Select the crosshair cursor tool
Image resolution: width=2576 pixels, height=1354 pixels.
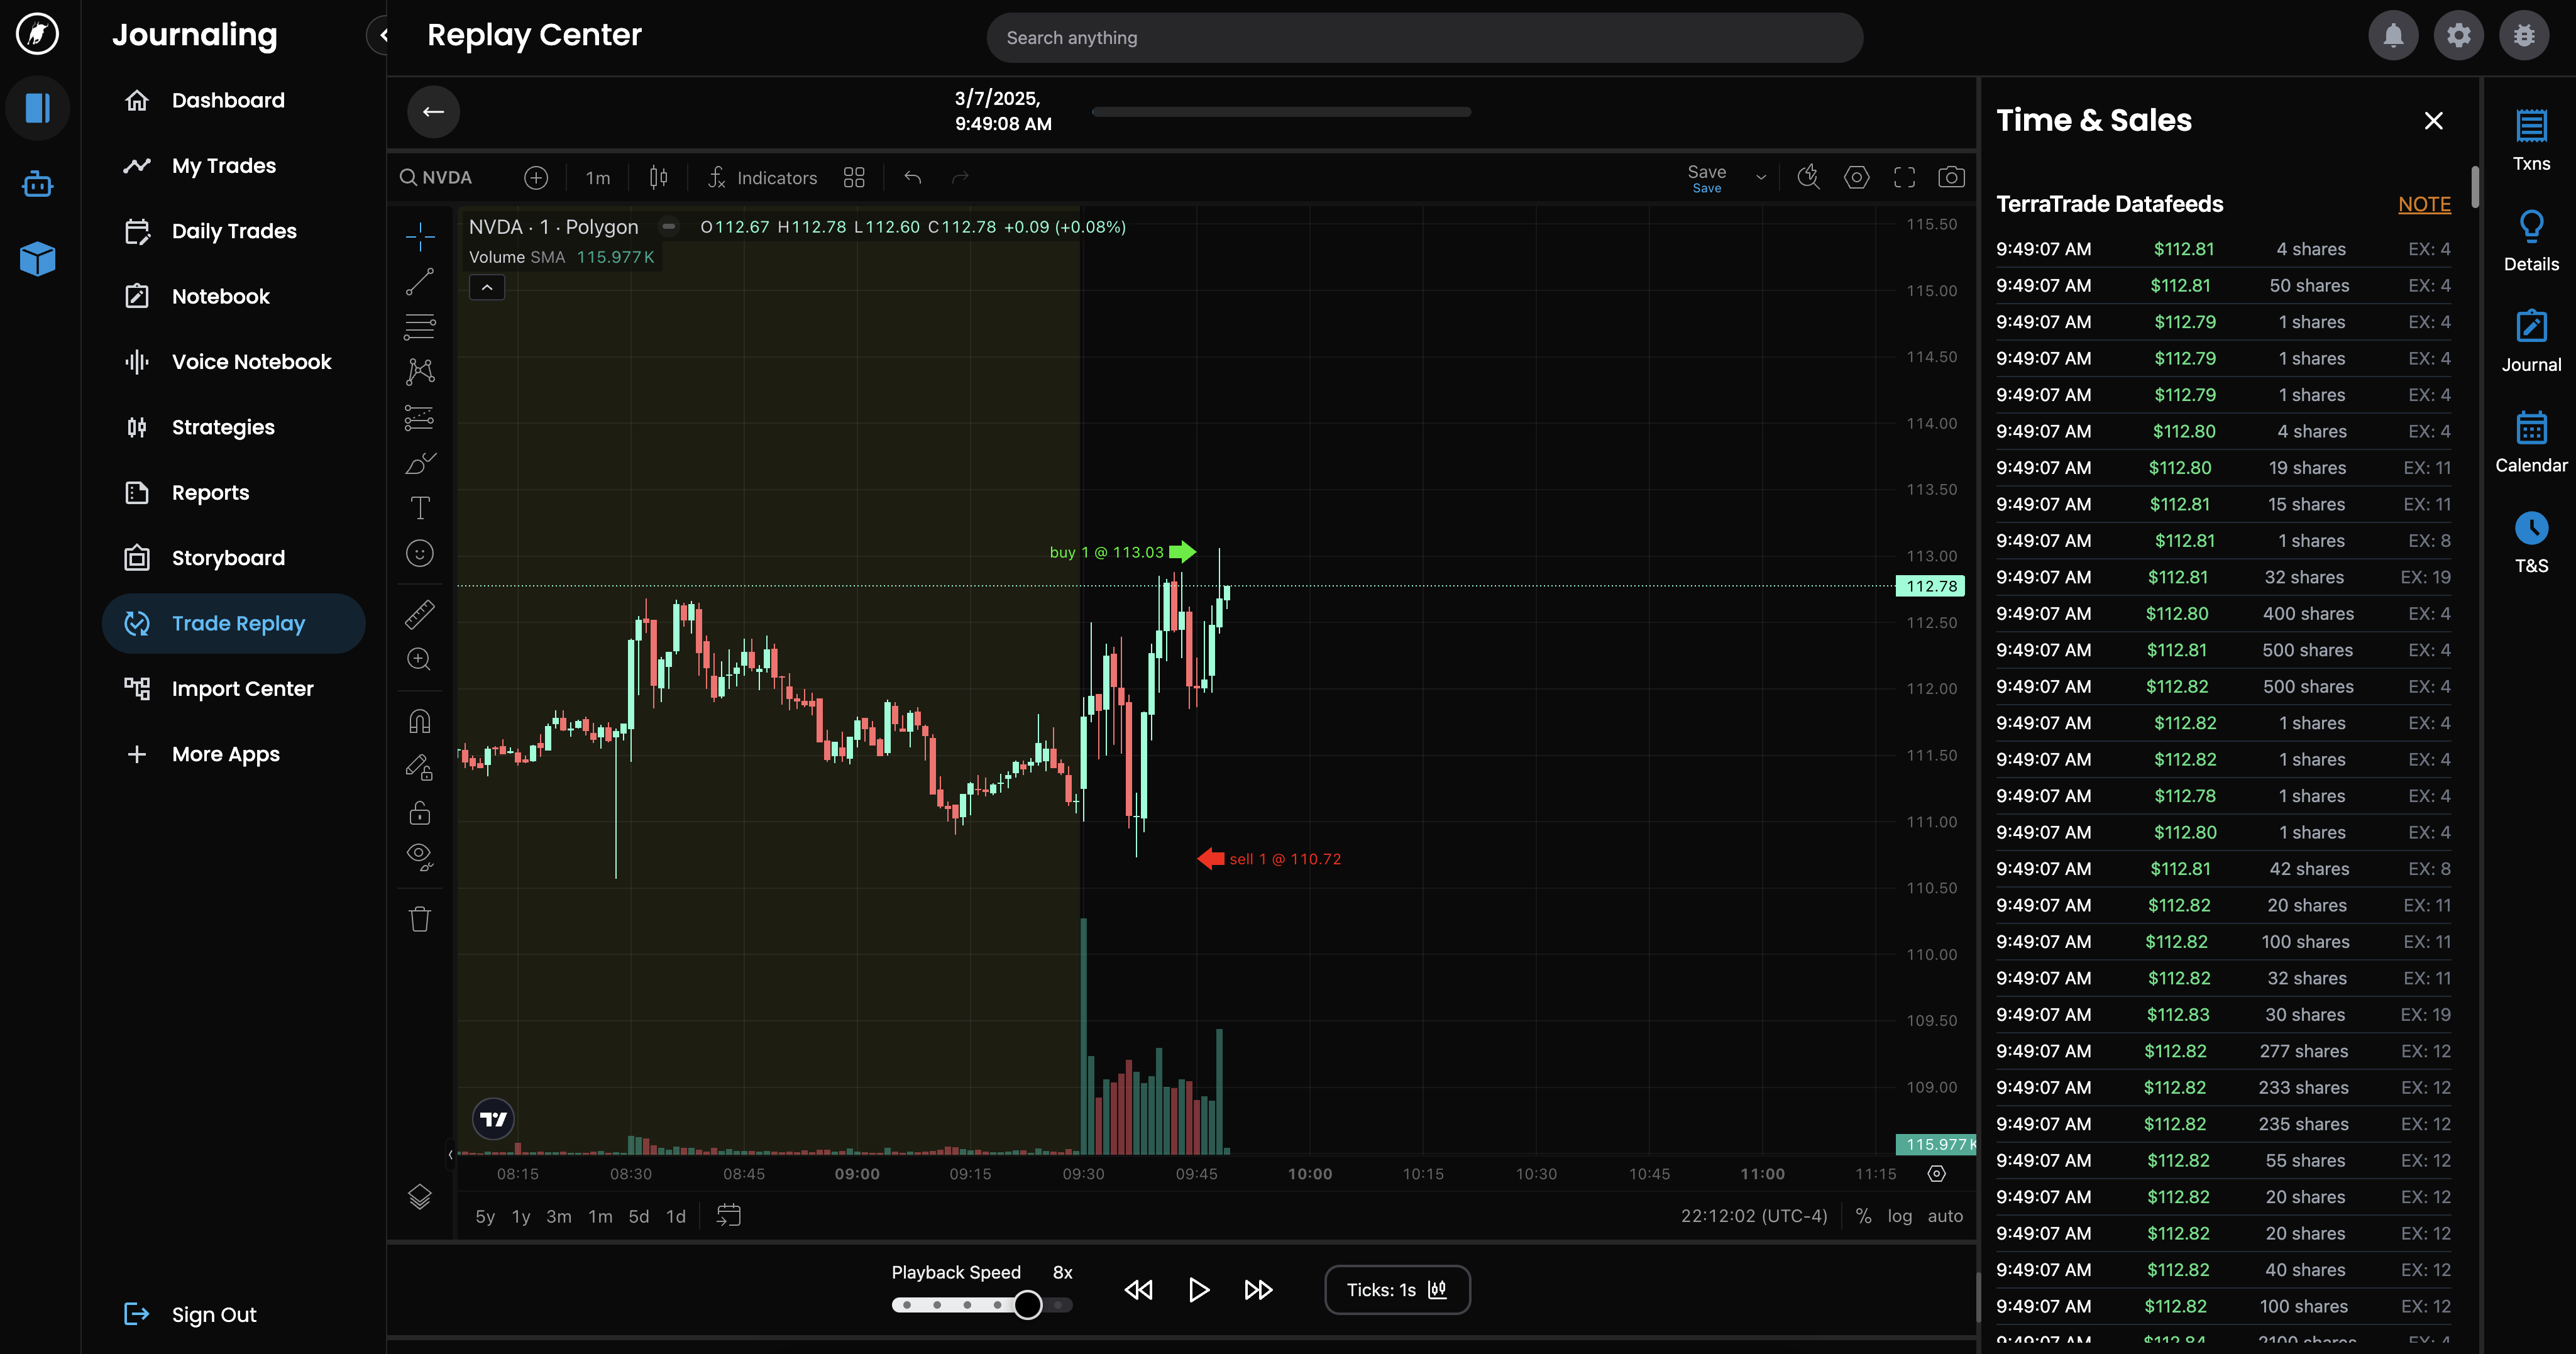[420, 237]
